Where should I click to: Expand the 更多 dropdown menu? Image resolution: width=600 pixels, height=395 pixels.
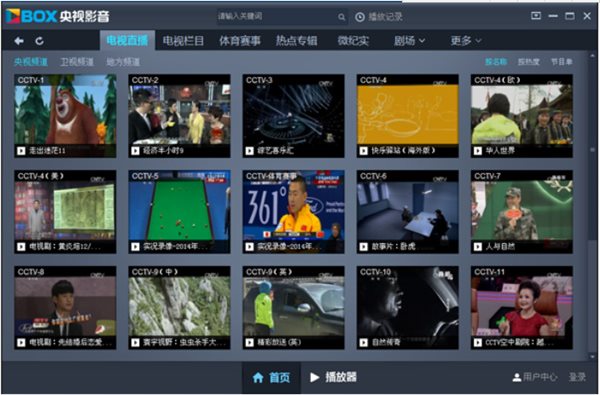click(x=466, y=41)
